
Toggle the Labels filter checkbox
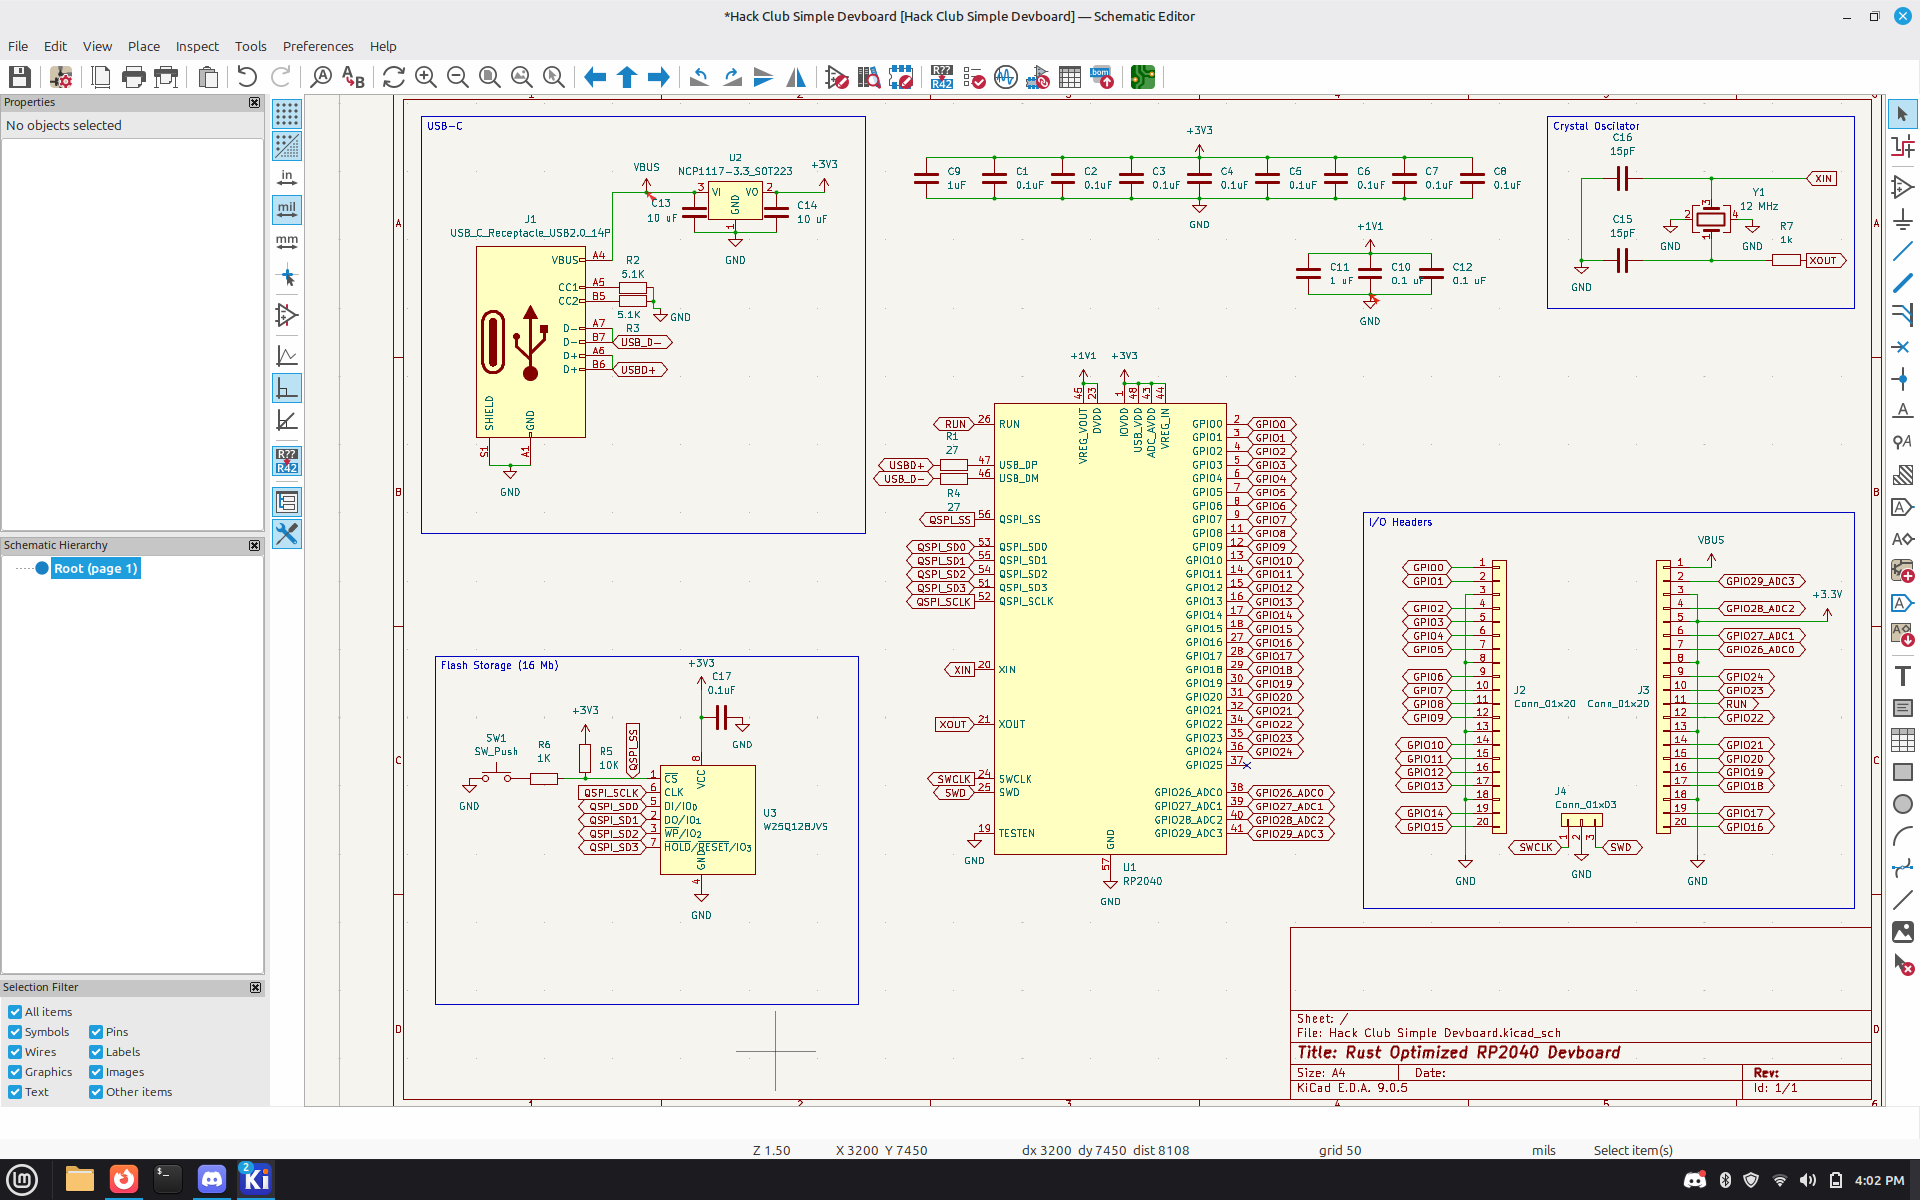point(96,1052)
